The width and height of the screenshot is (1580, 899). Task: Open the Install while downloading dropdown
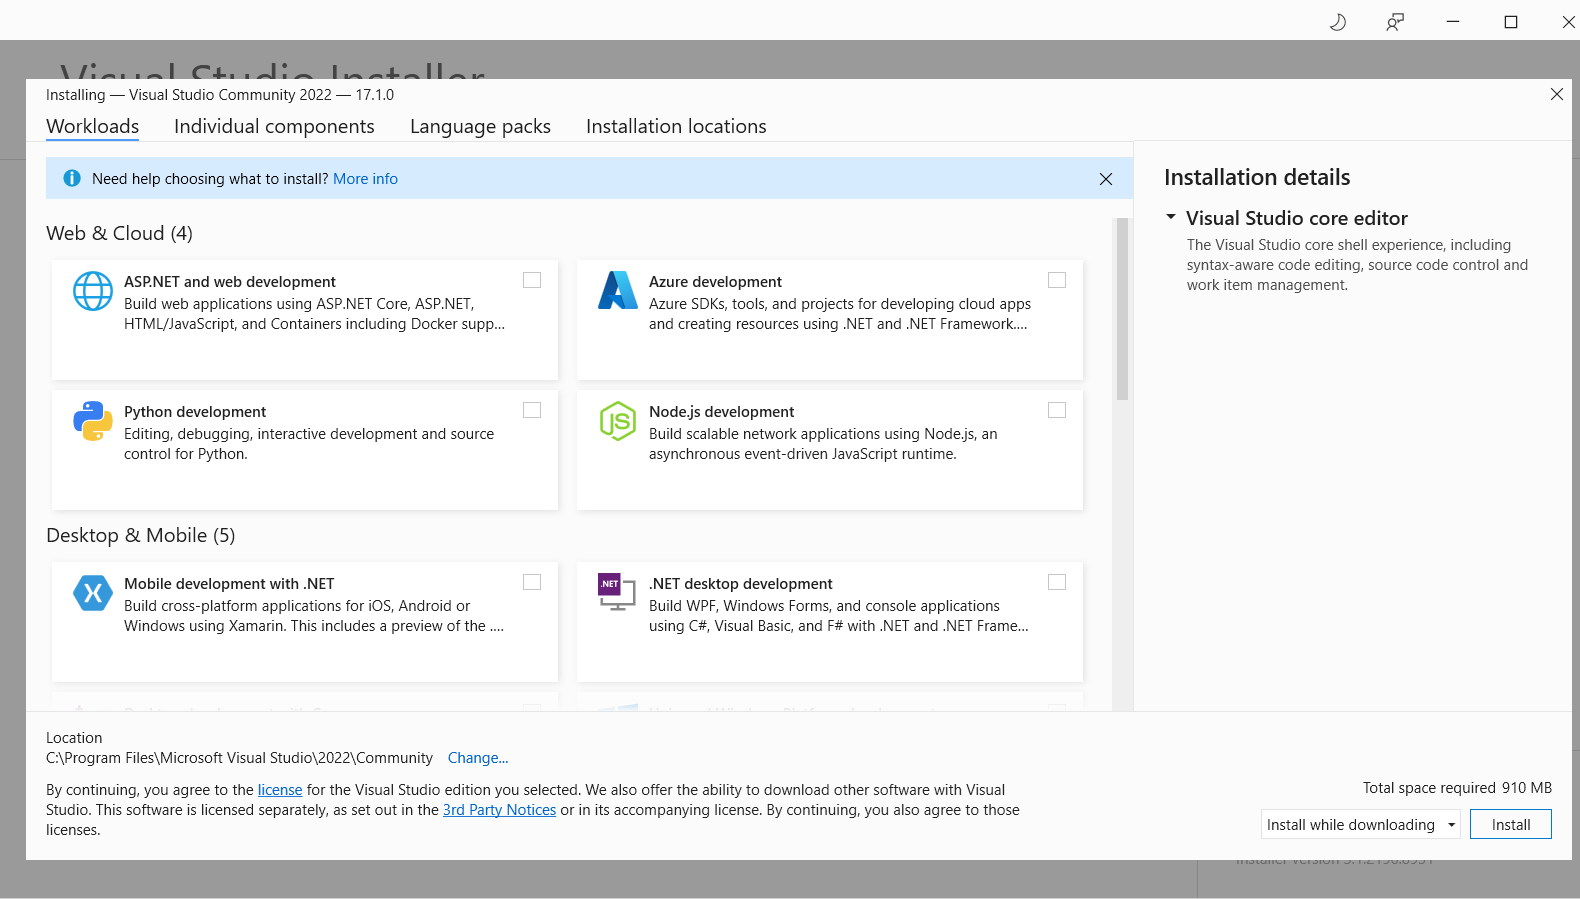(x=1361, y=824)
